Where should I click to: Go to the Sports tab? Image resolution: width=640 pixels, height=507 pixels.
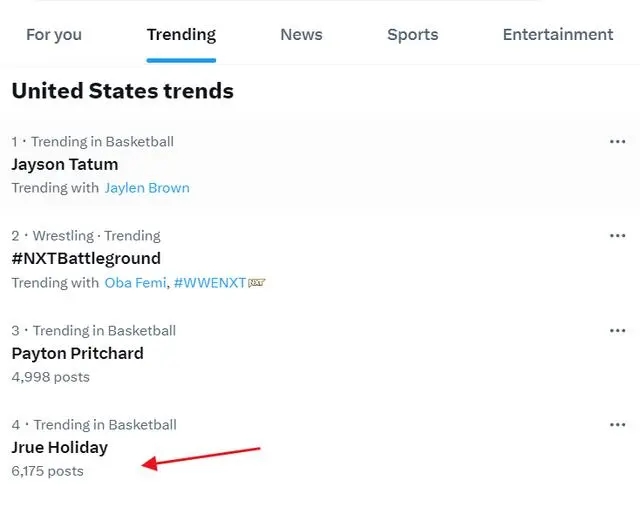pyautogui.click(x=413, y=35)
